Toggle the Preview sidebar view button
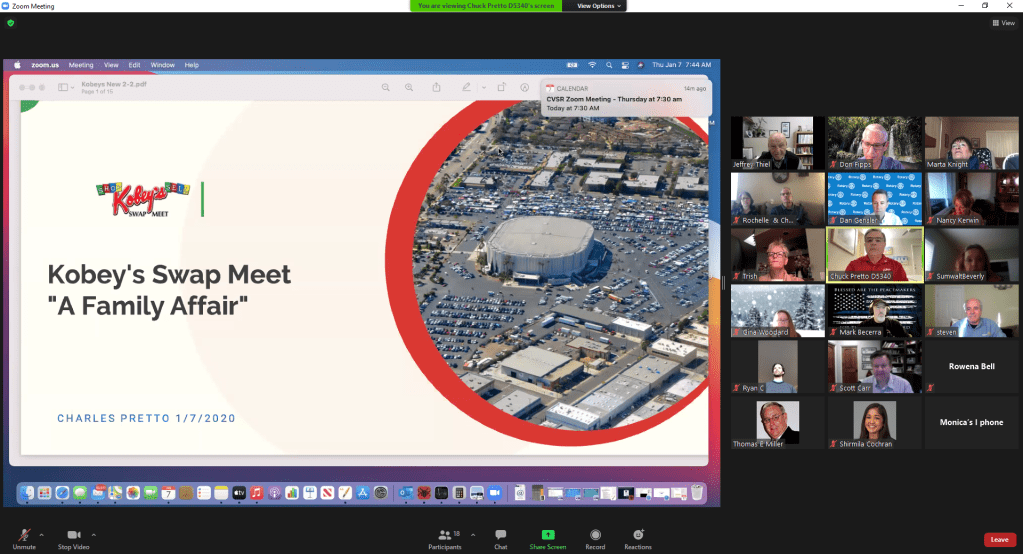1023x554 pixels. pos(63,87)
